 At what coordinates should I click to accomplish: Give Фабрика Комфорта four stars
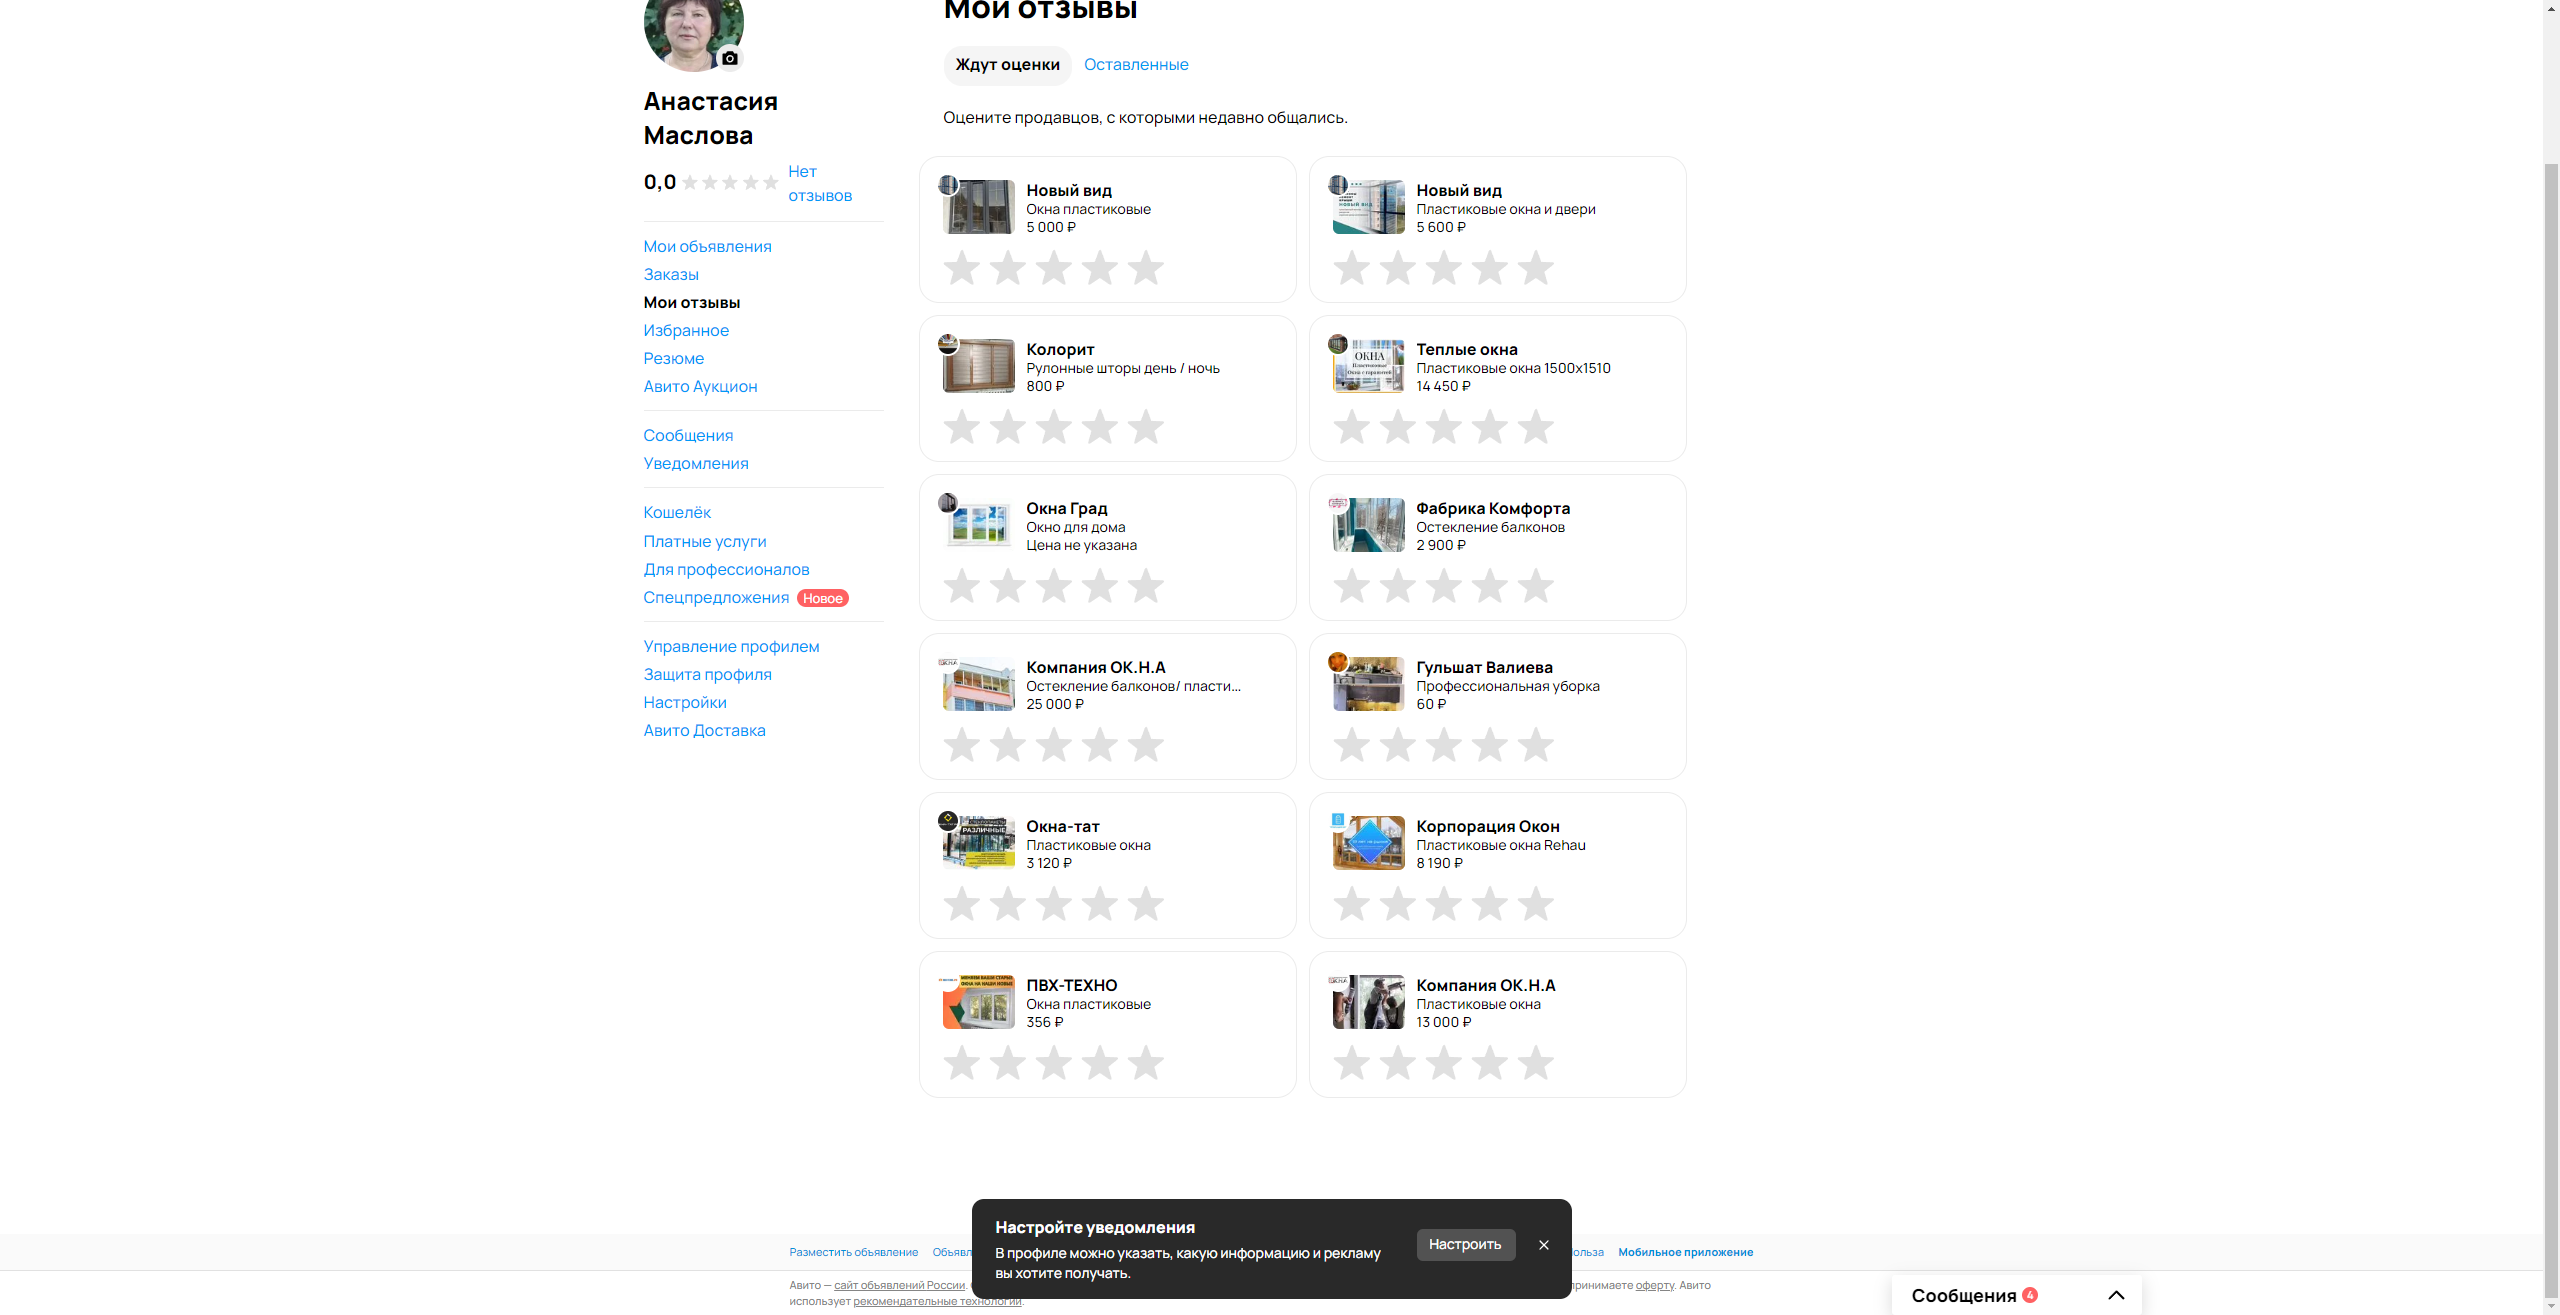pyautogui.click(x=1489, y=586)
